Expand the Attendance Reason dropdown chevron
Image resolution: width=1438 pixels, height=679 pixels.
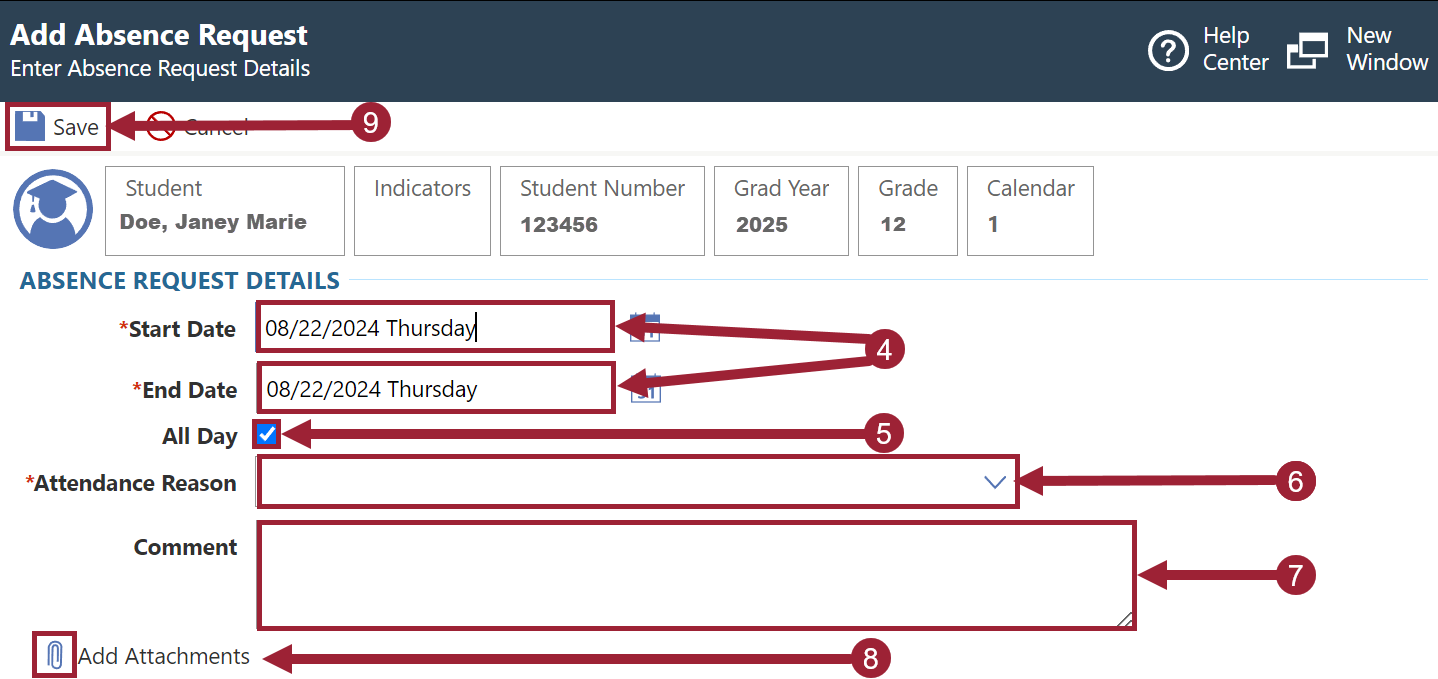tap(994, 482)
